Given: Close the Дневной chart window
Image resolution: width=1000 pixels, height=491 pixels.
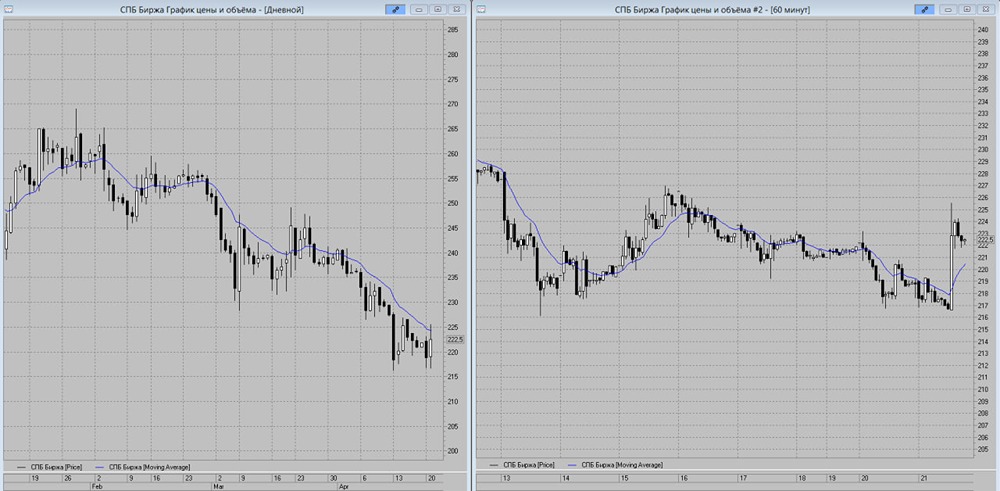Looking at the screenshot, I should [455, 10].
